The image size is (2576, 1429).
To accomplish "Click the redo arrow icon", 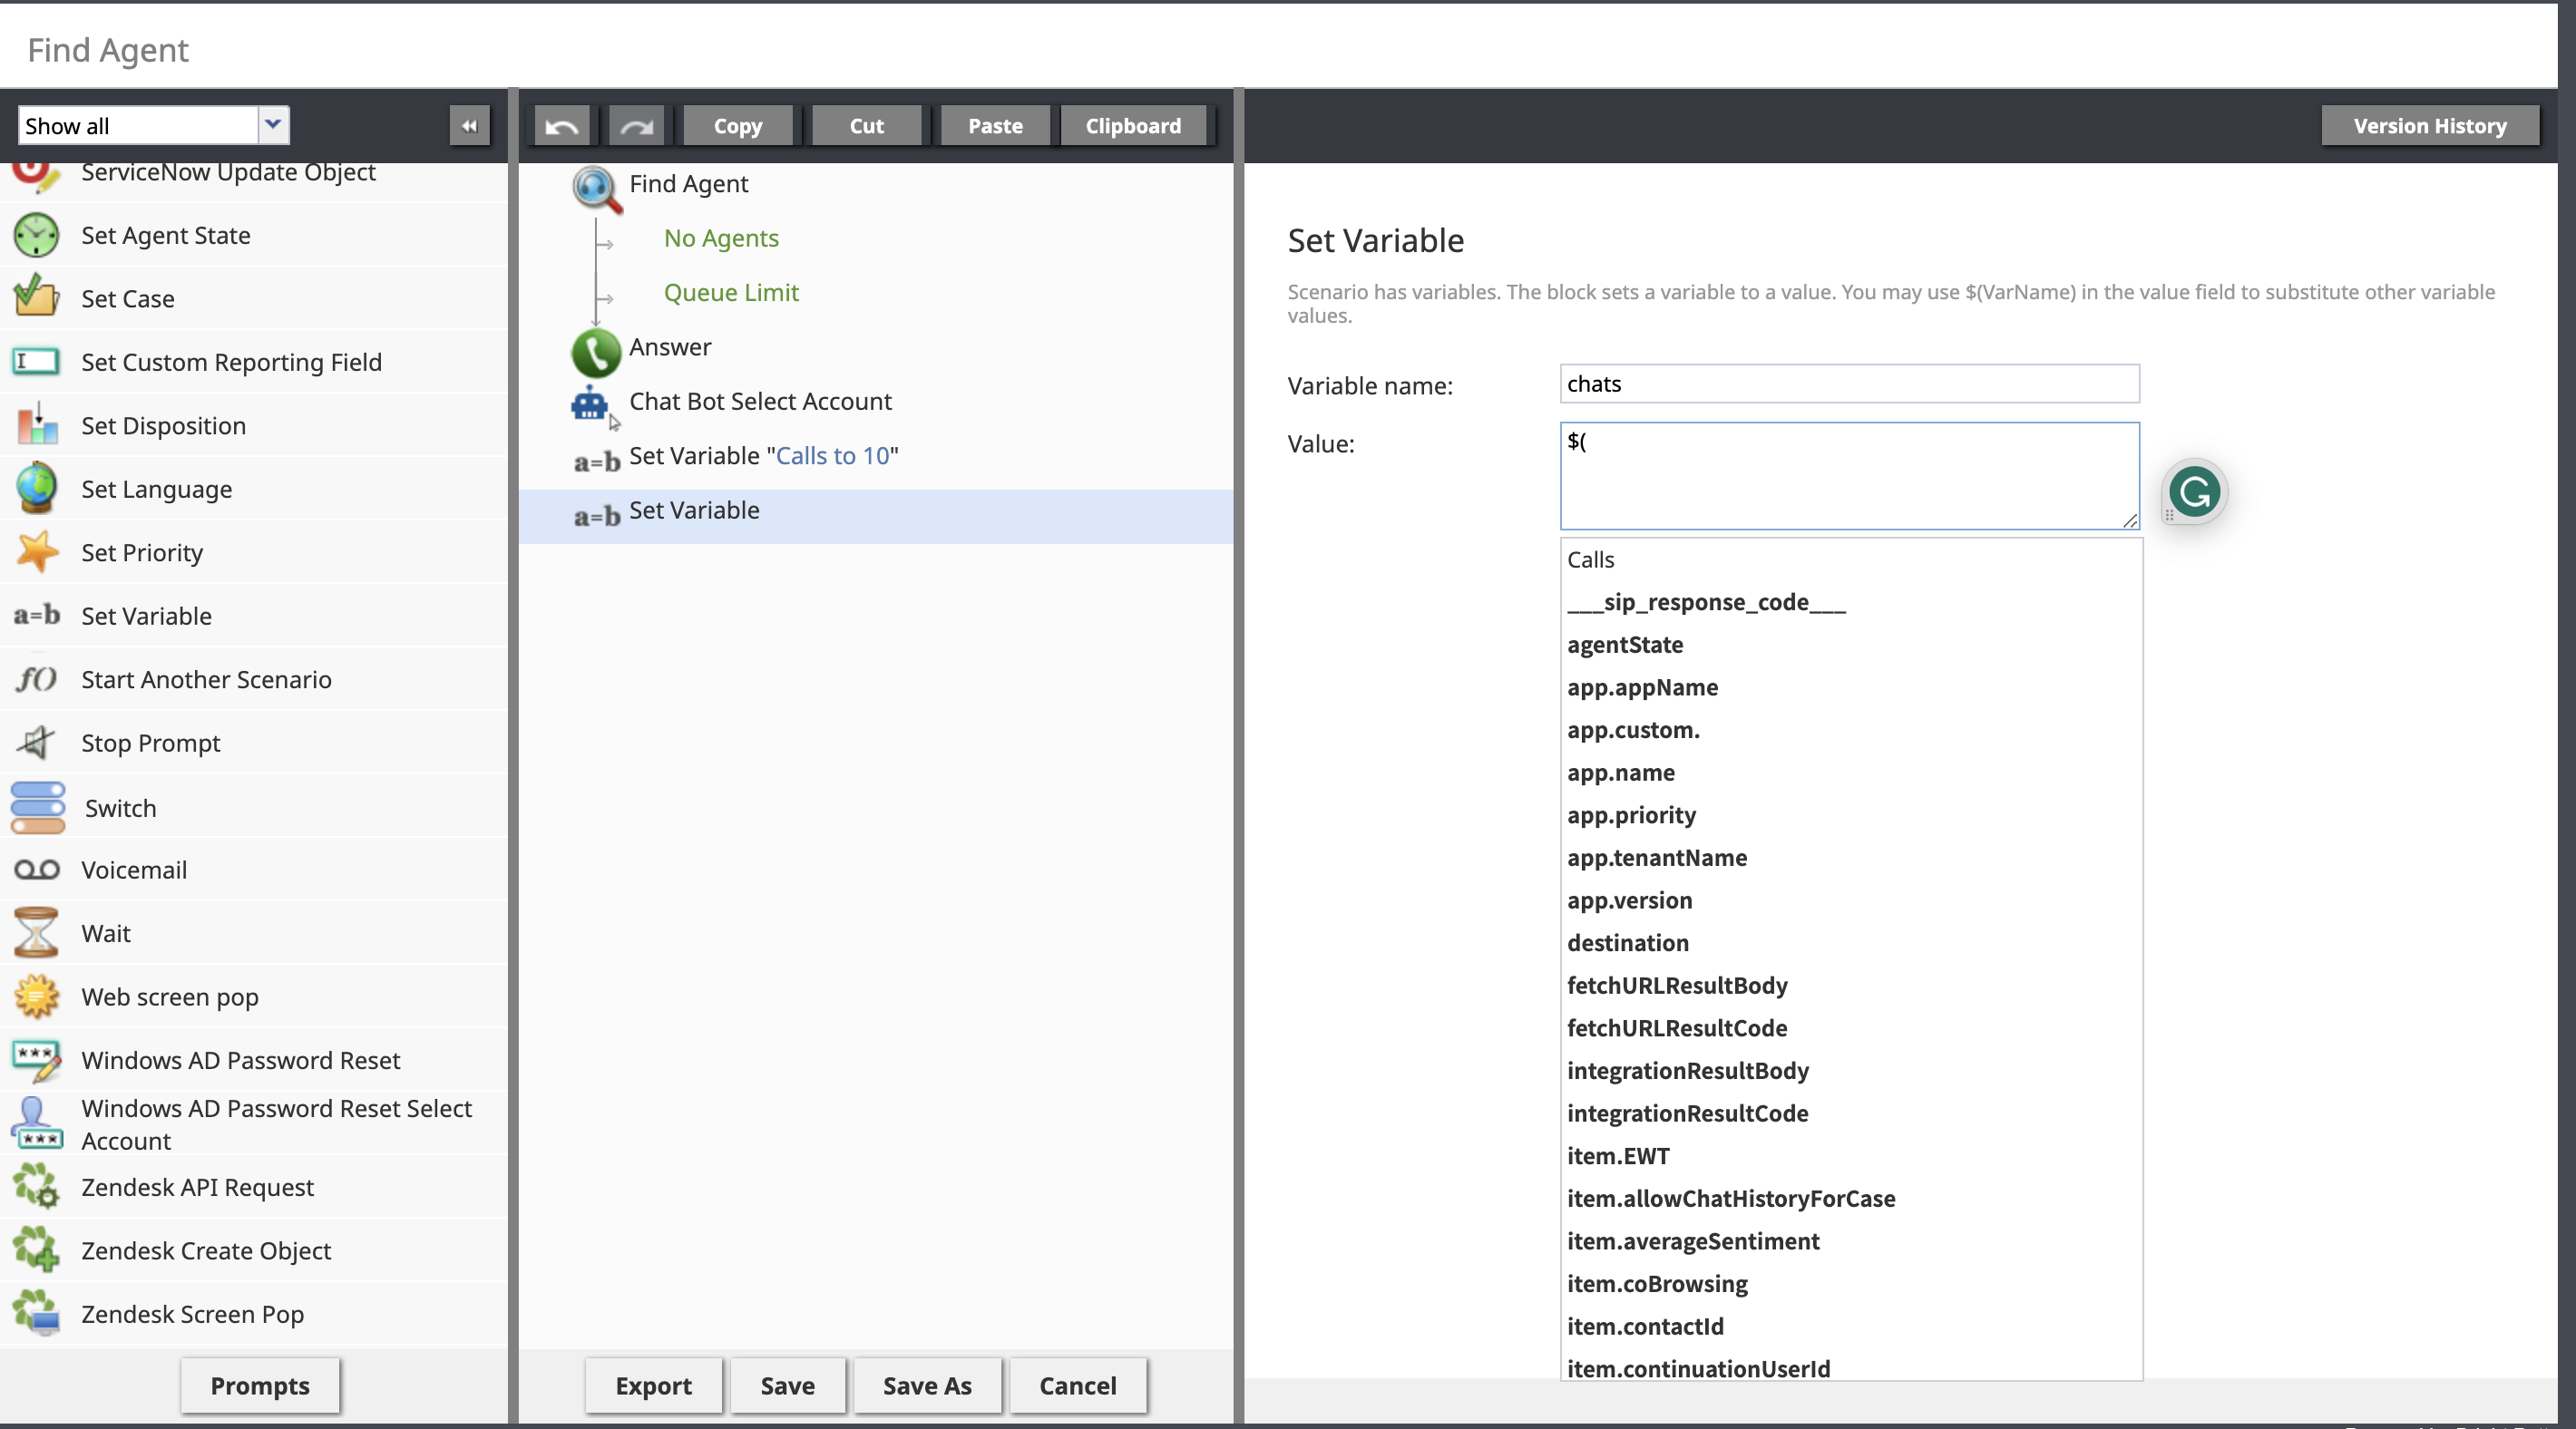I will [636, 126].
